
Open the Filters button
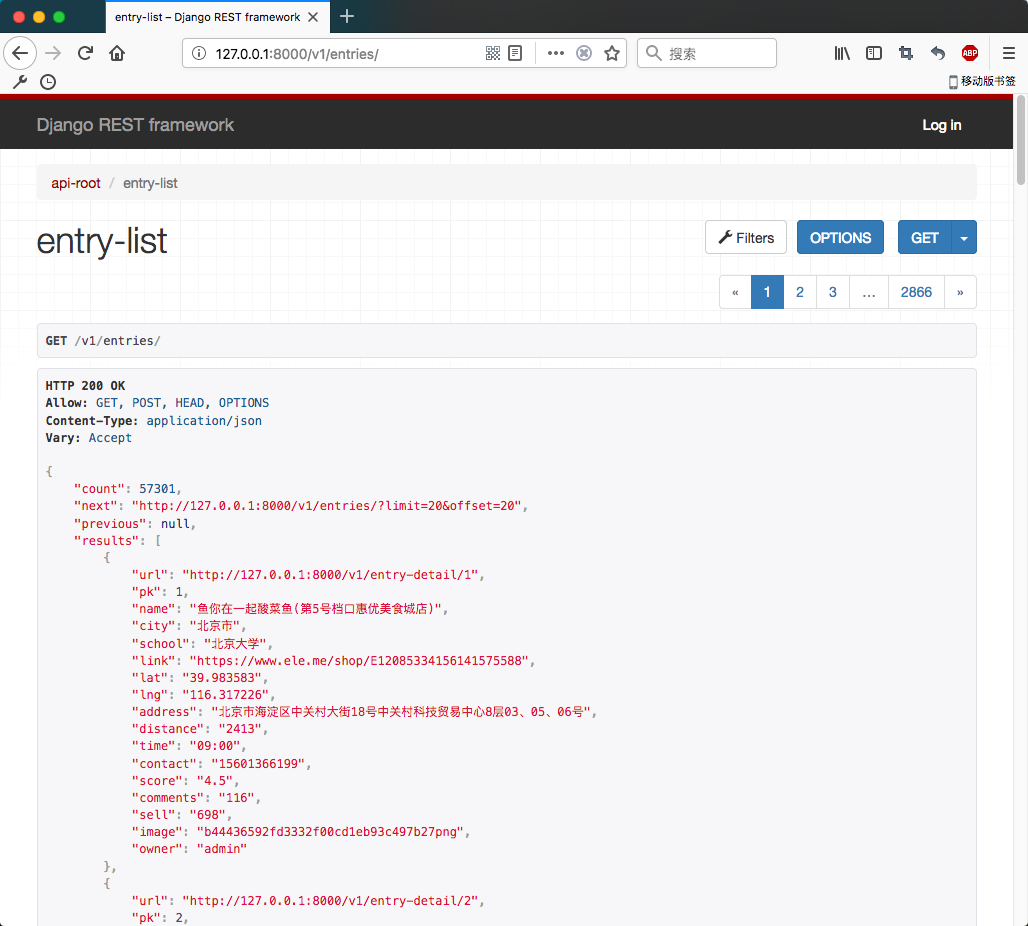coord(746,237)
